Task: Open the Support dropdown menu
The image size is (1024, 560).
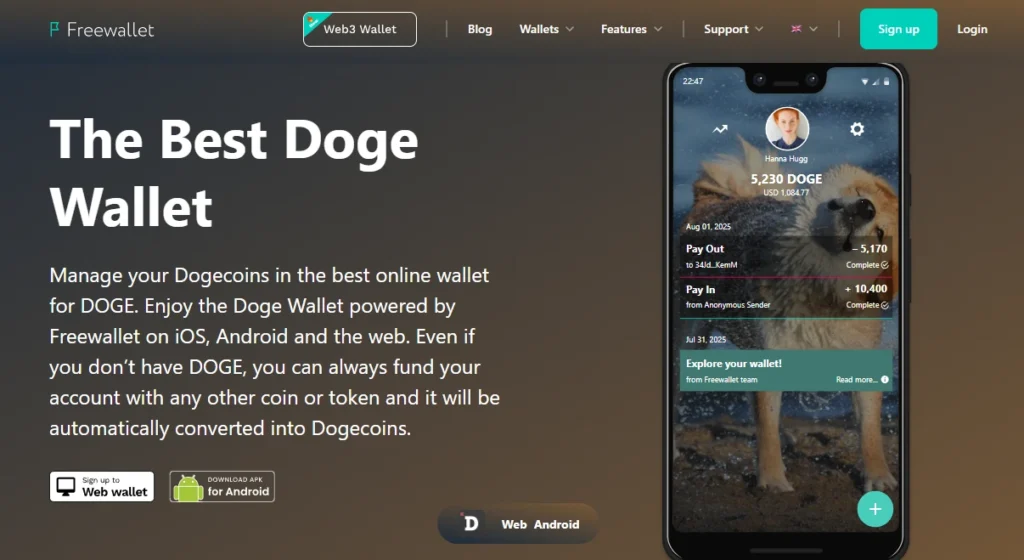Action: click(x=733, y=29)
